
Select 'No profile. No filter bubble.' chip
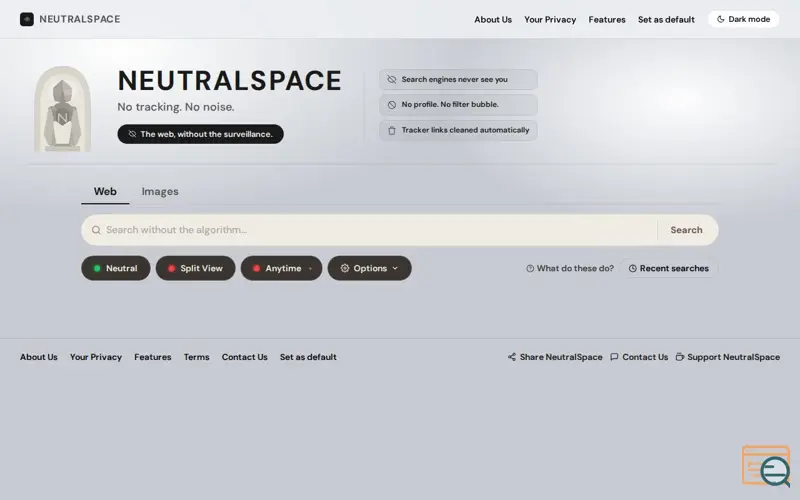point(458,105)
